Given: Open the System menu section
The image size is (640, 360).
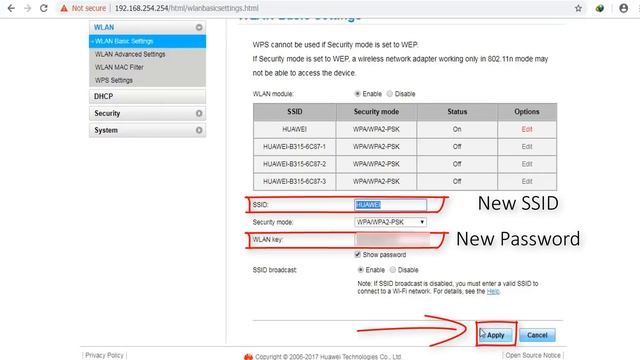Looking at the screenshot, I should 147,130.
